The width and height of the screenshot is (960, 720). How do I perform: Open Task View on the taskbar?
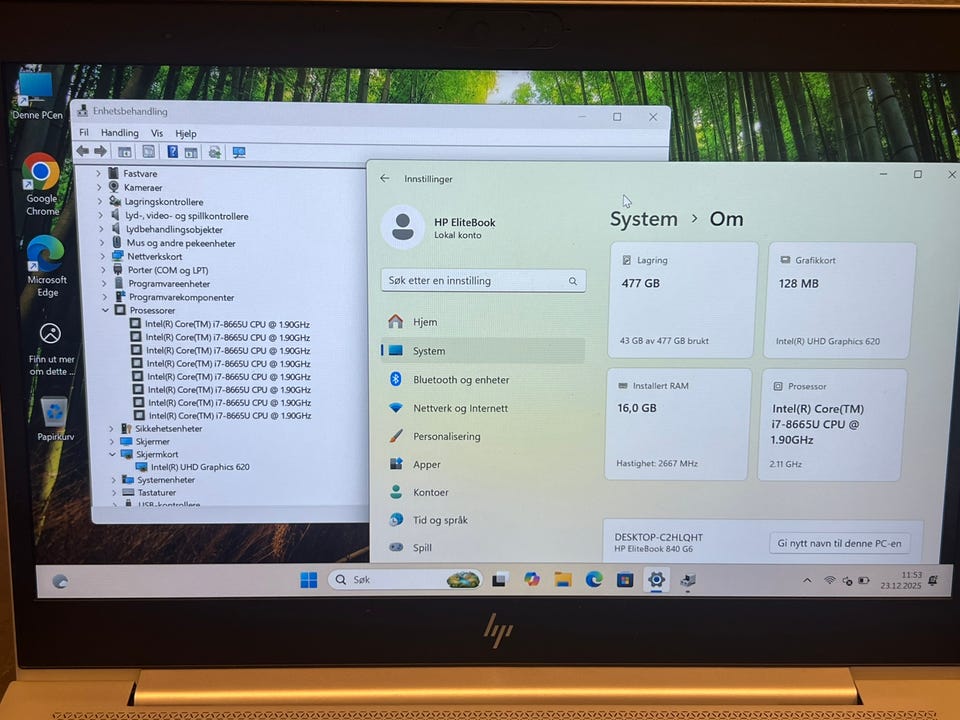coord(500,579)
